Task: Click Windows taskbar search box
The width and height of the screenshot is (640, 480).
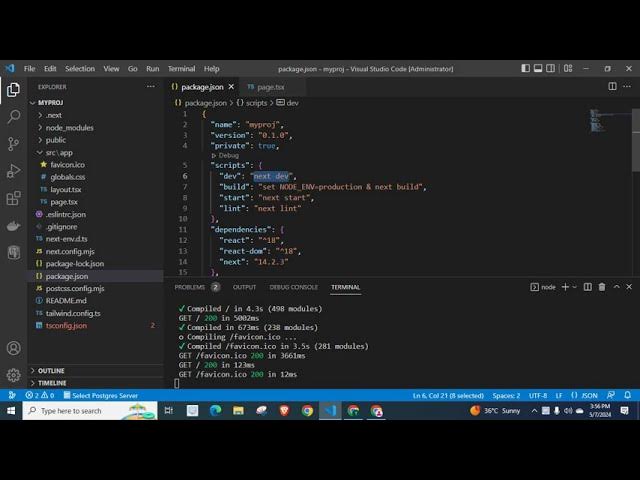Action: point(90,410)
